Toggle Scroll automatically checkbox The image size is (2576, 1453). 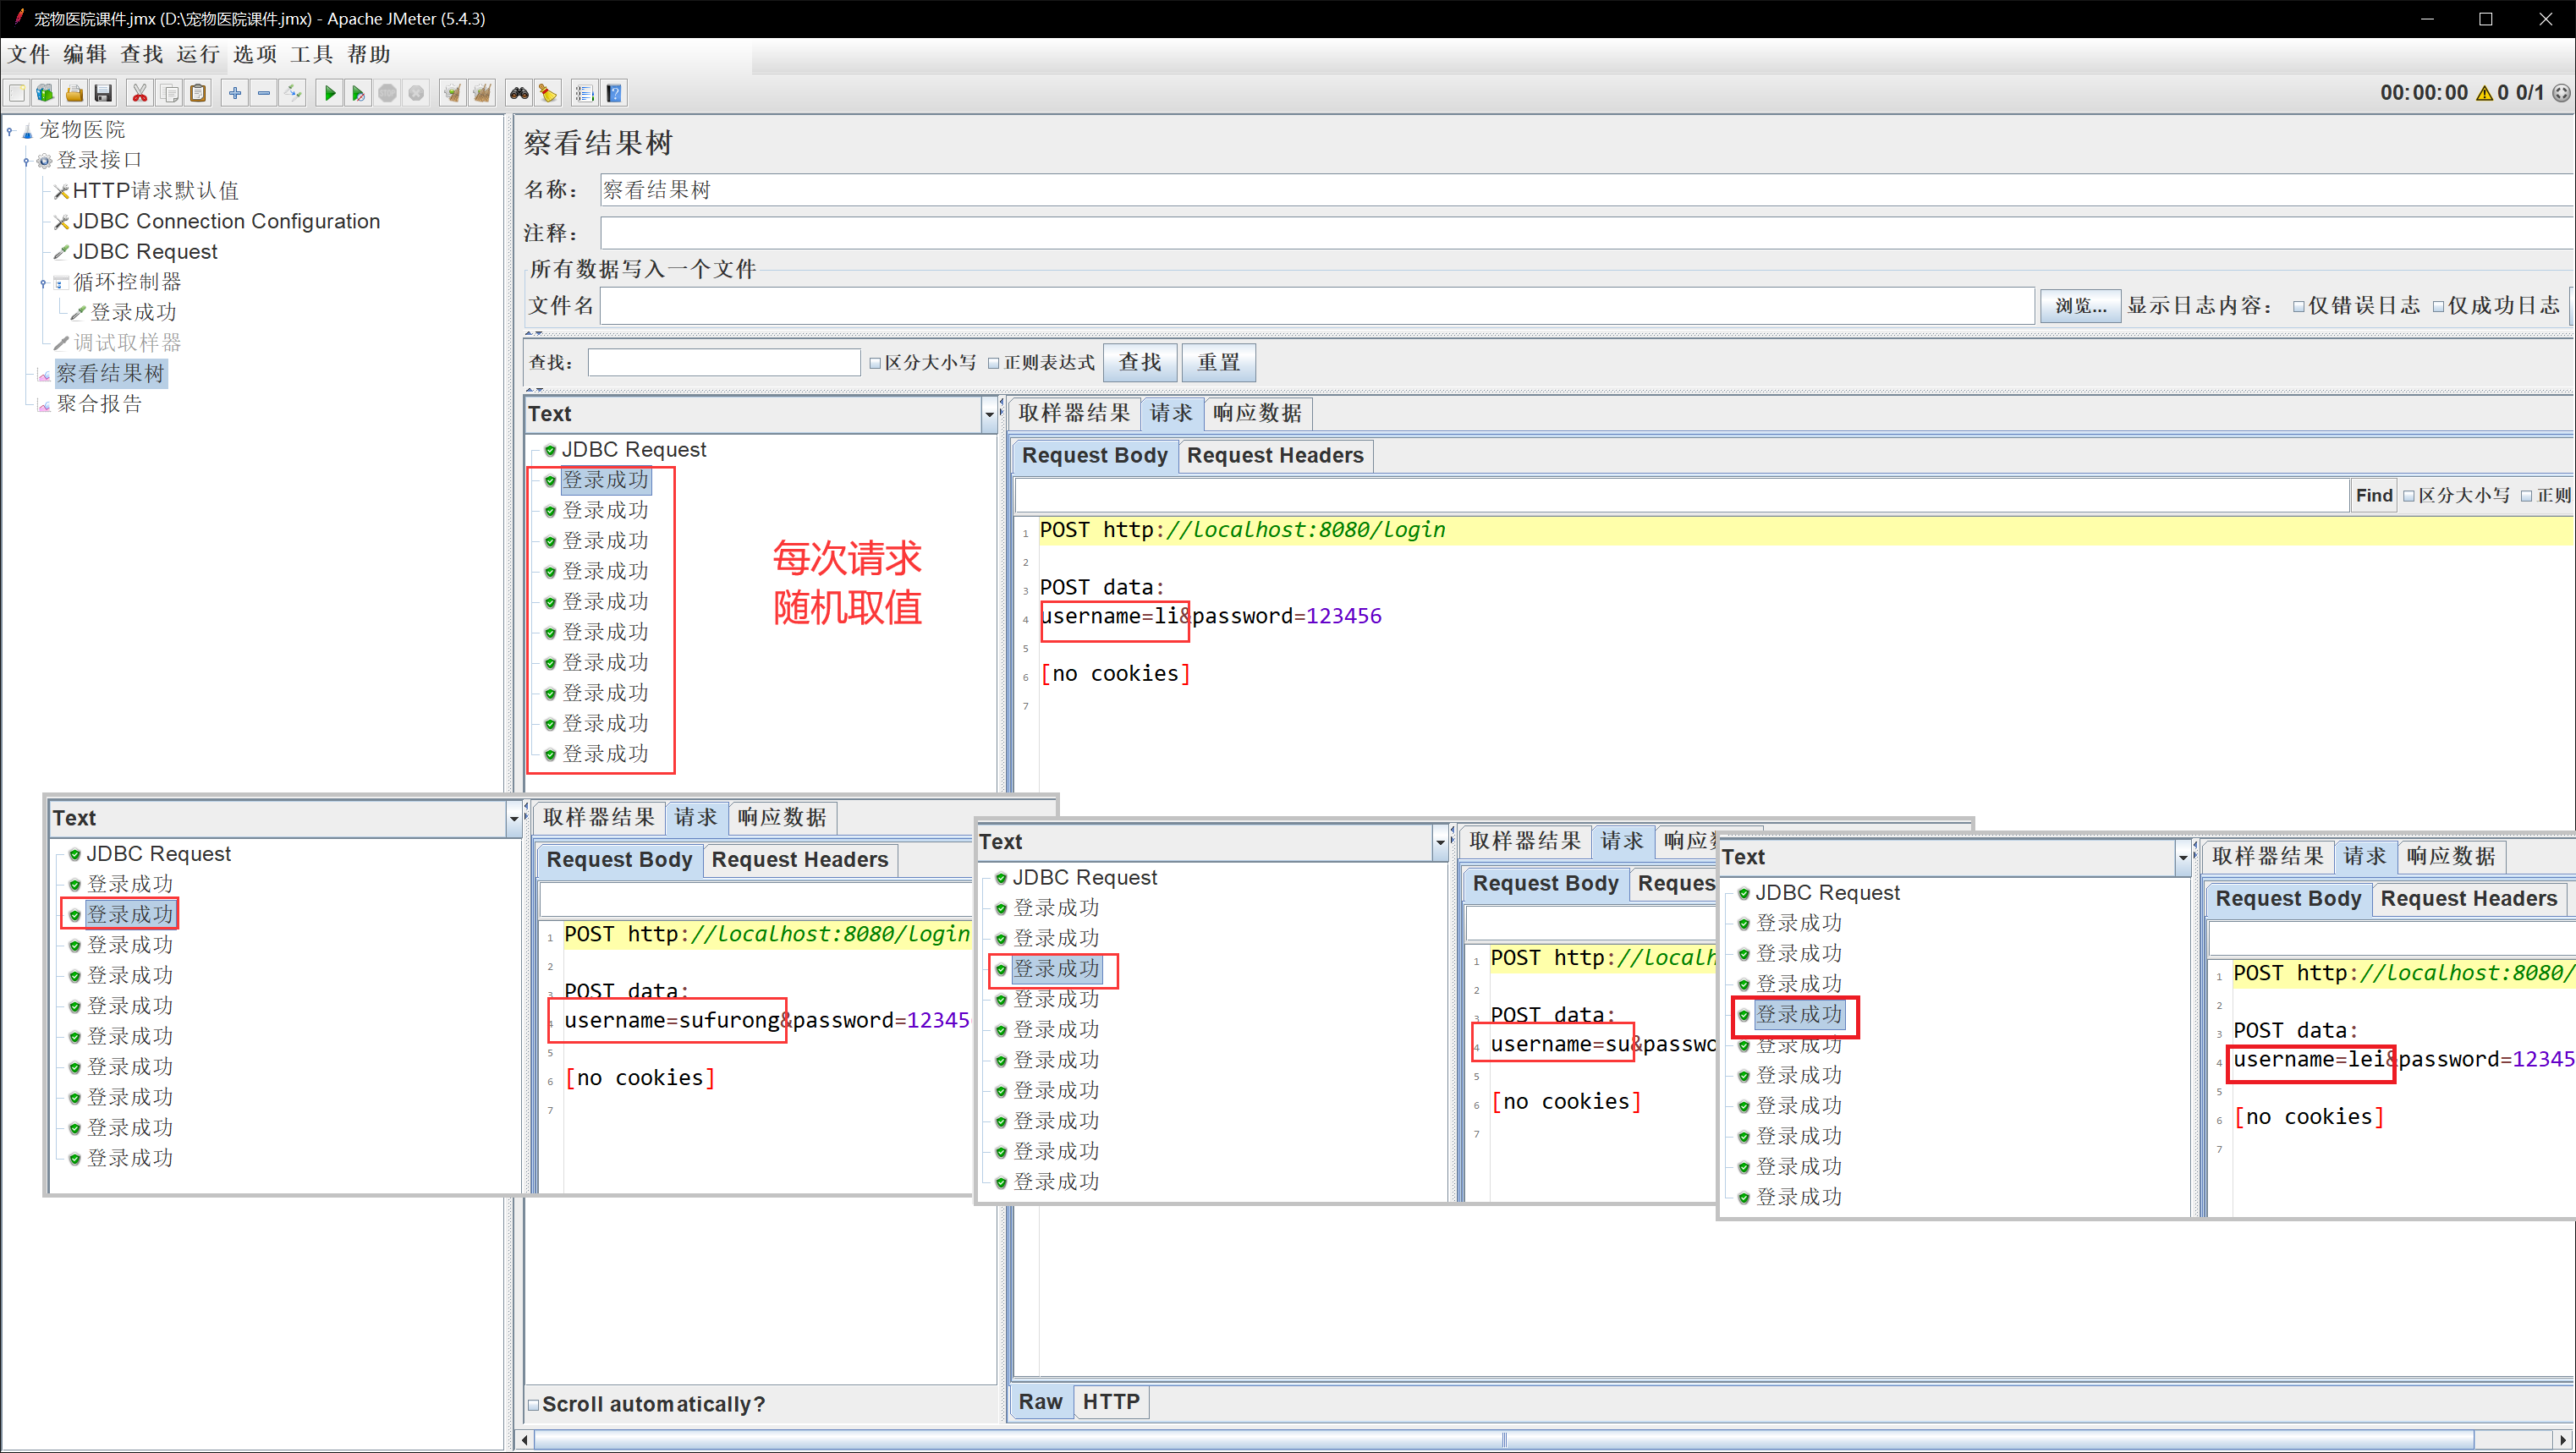tap(534, 1404)
